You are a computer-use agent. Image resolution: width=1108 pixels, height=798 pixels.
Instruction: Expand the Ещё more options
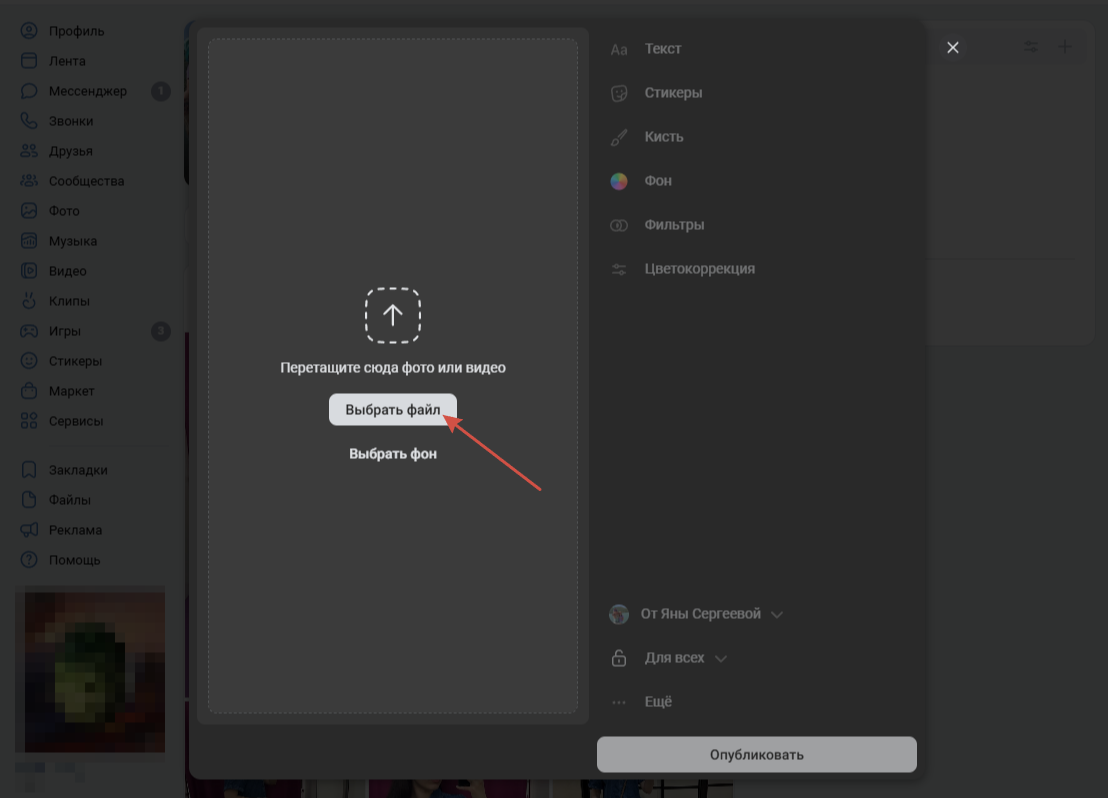[641, 702]
